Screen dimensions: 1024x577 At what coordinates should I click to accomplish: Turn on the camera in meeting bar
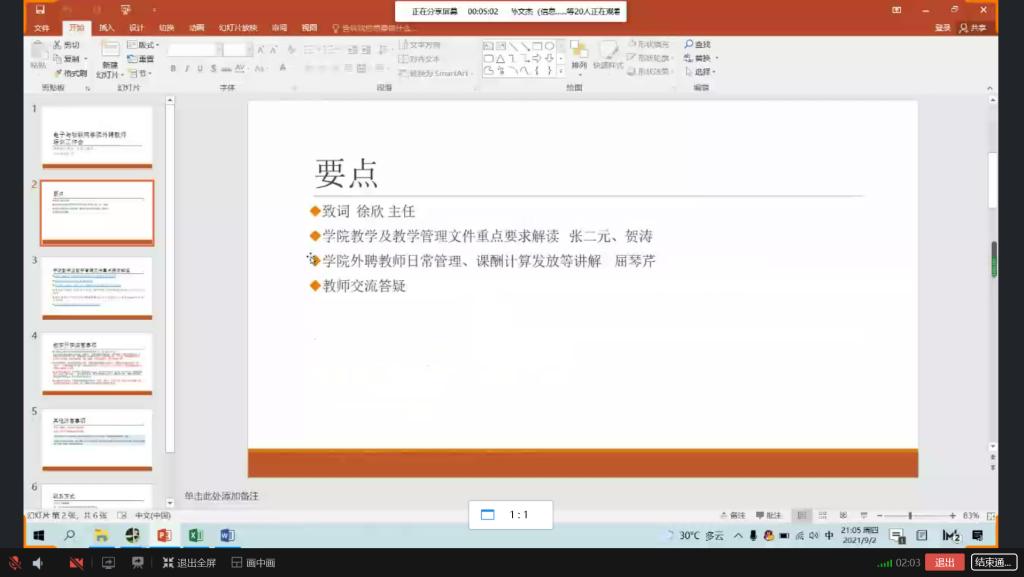pyautogui.click(x=76, y=563)
